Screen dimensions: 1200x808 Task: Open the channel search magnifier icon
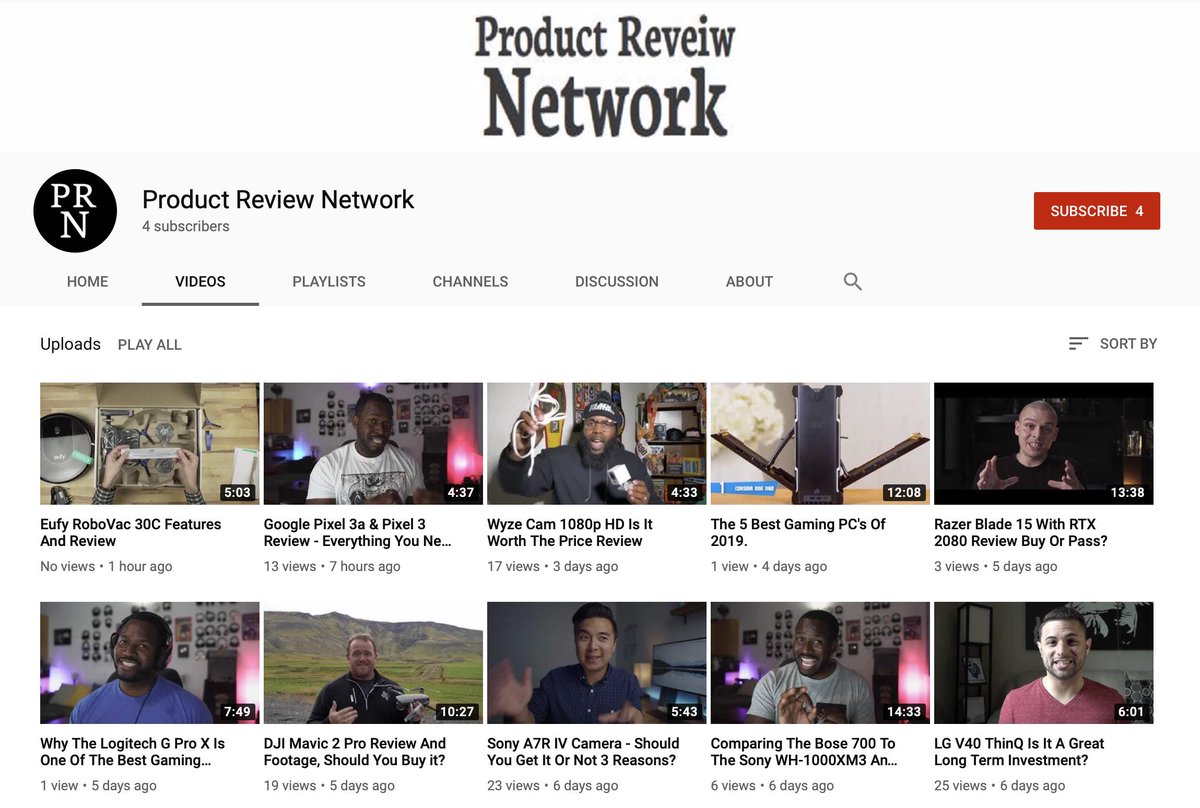coord(852,282)
